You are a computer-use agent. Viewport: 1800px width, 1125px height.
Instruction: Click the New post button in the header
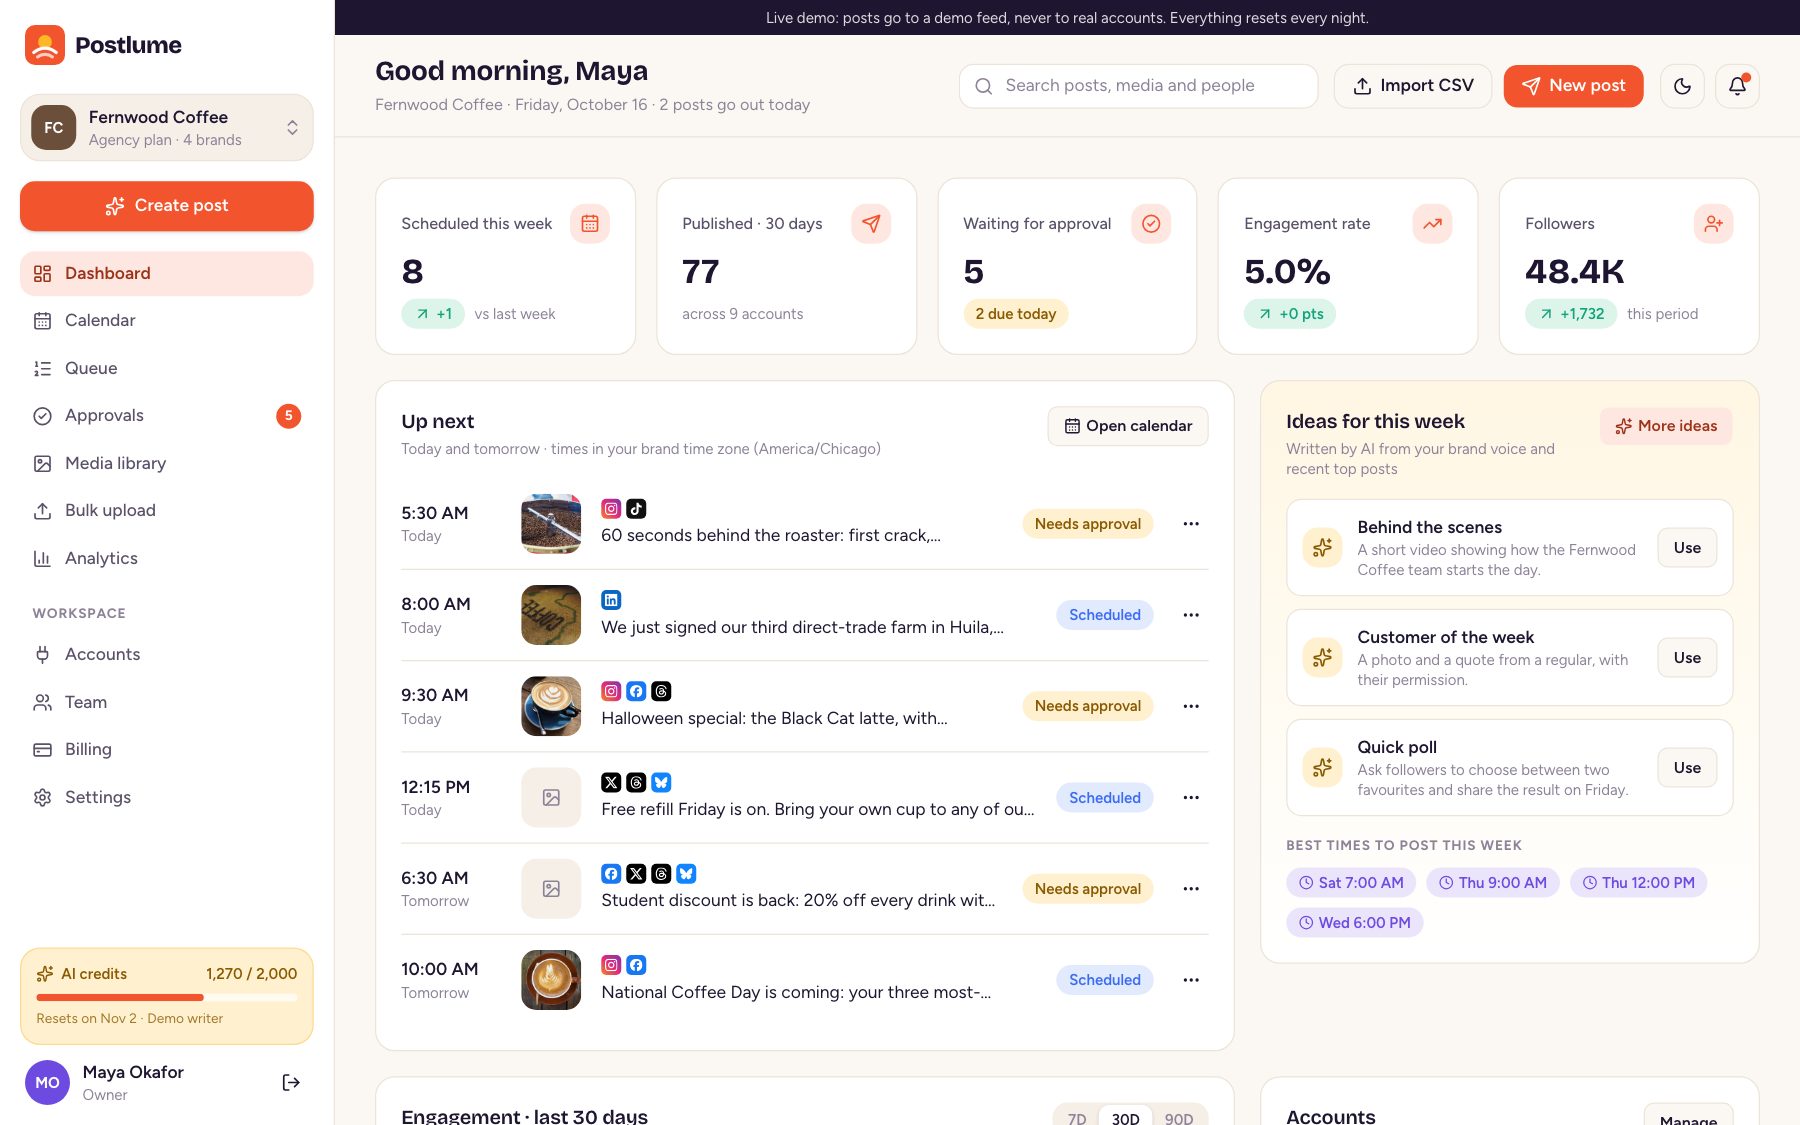[x=1573, y=86]
